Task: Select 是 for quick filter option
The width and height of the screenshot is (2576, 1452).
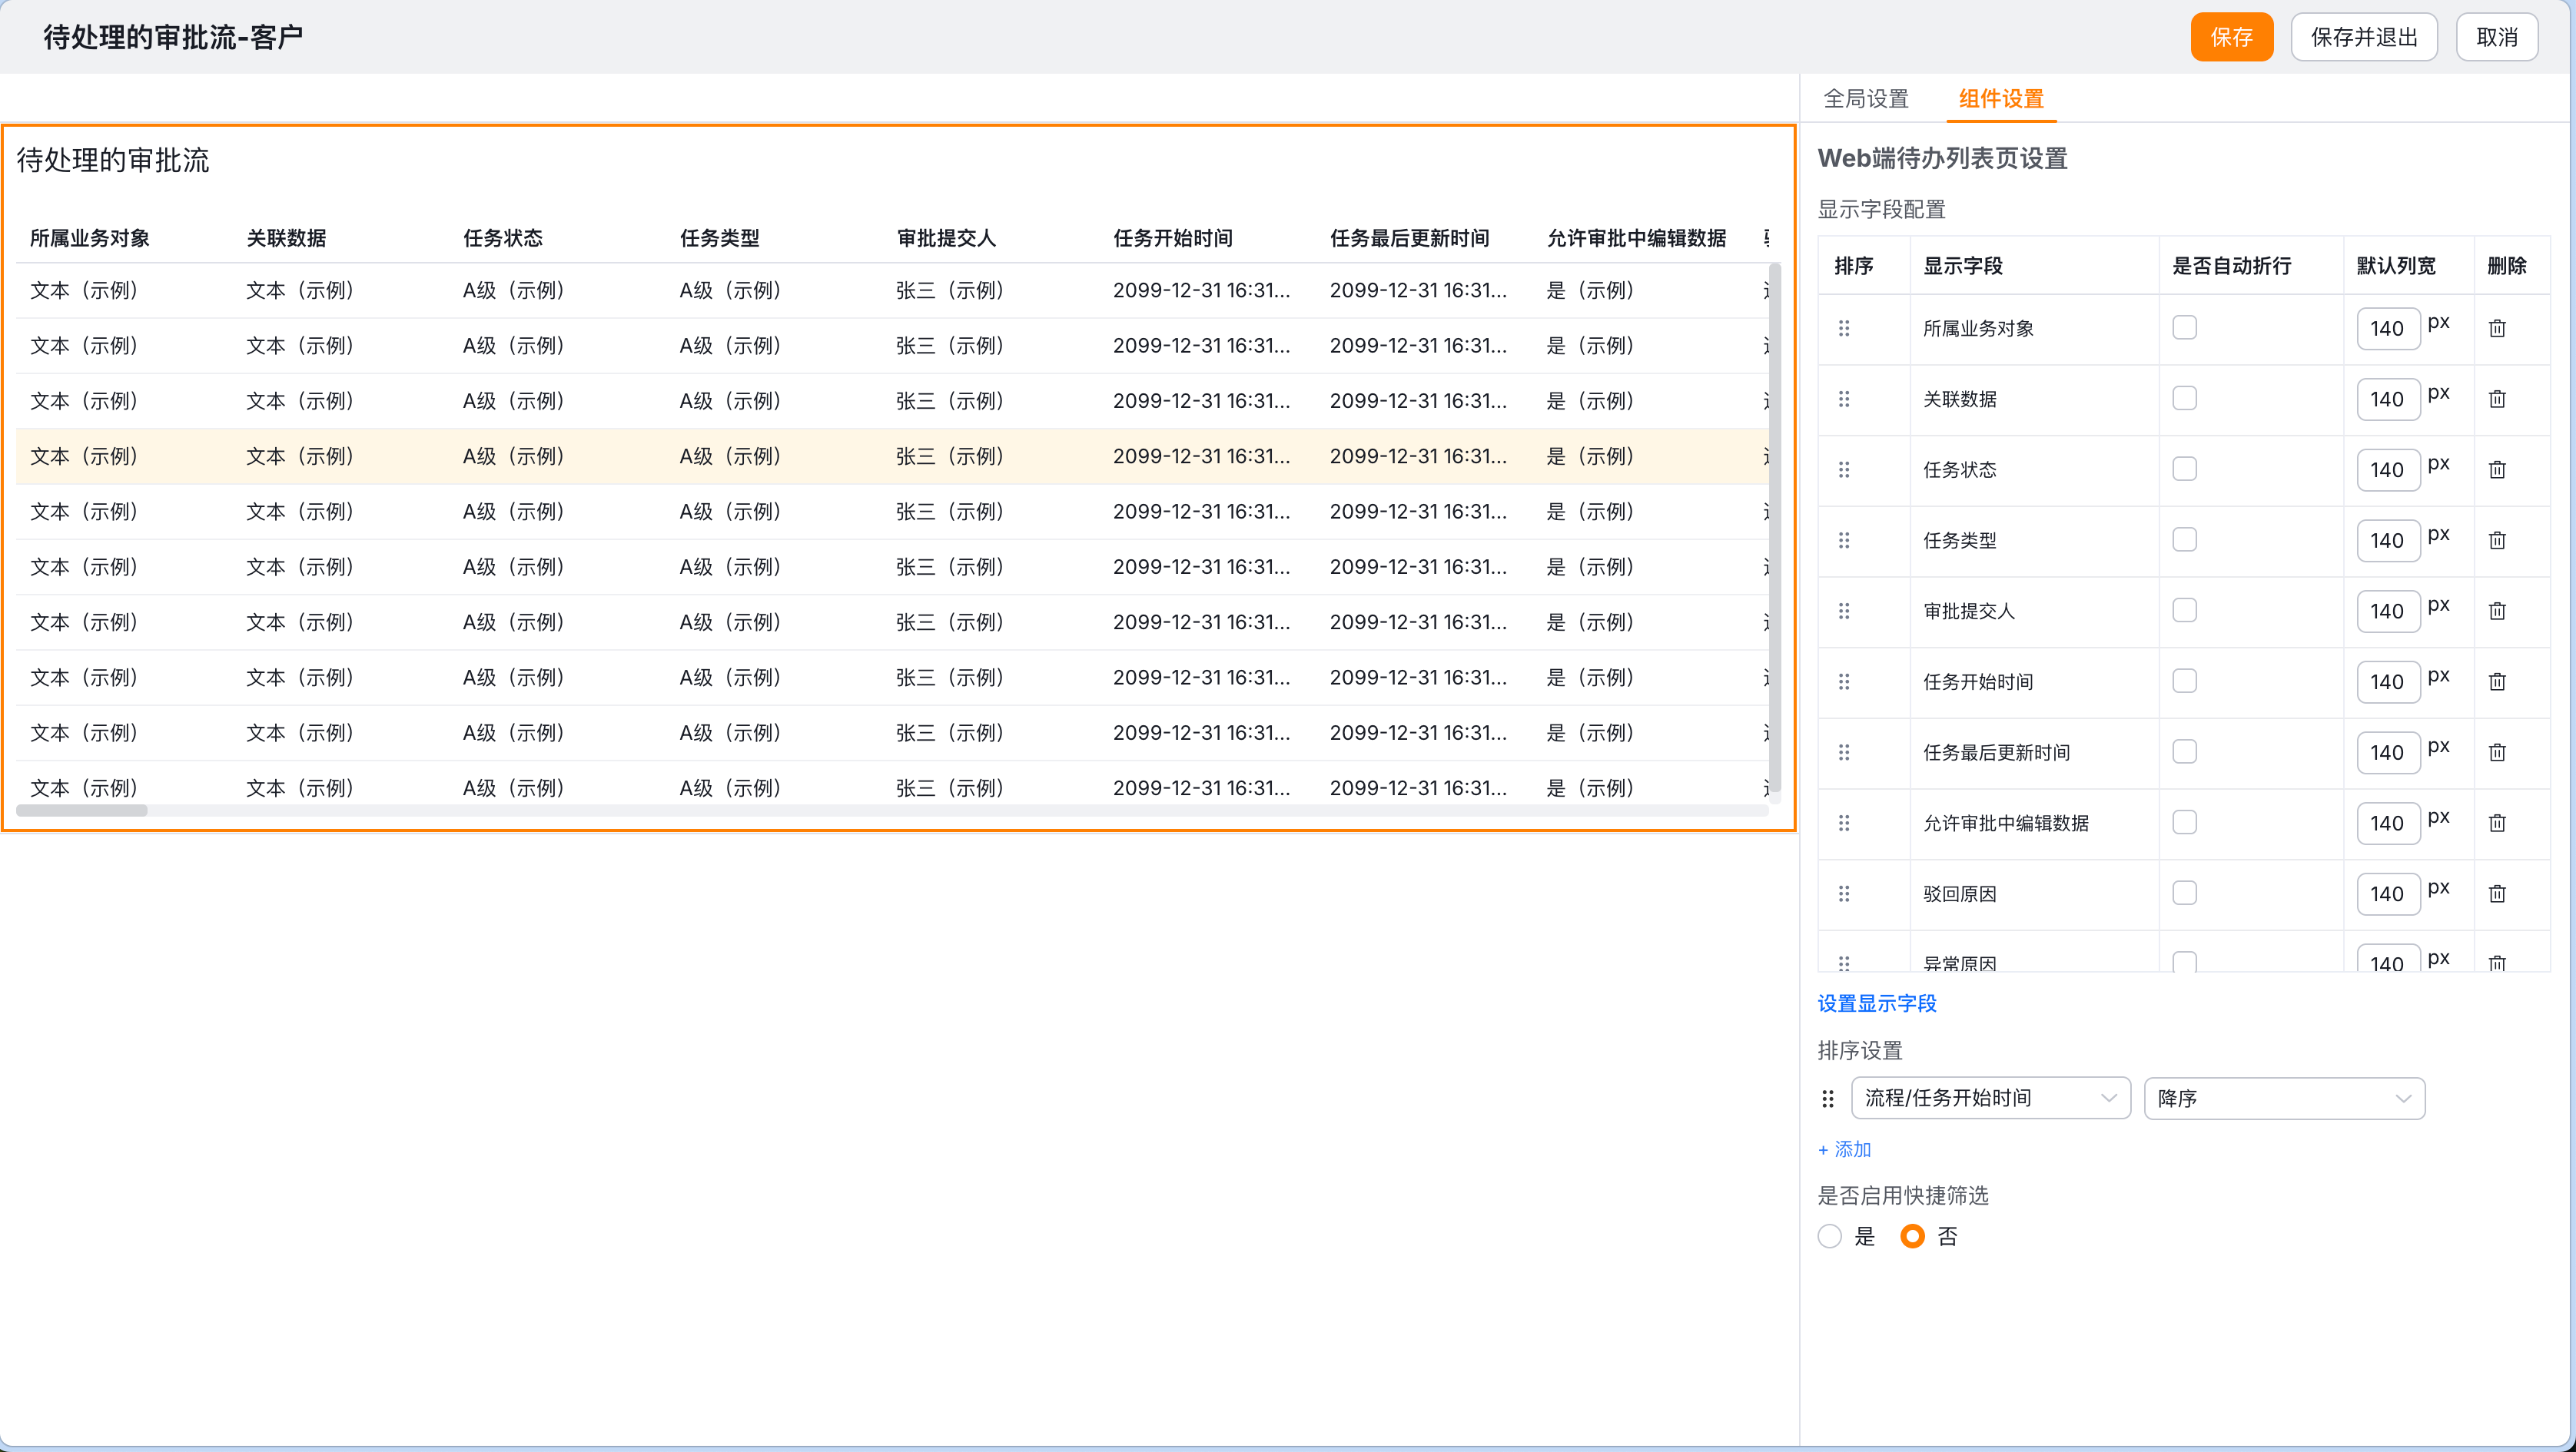Action: (x=1829, y=1237)
